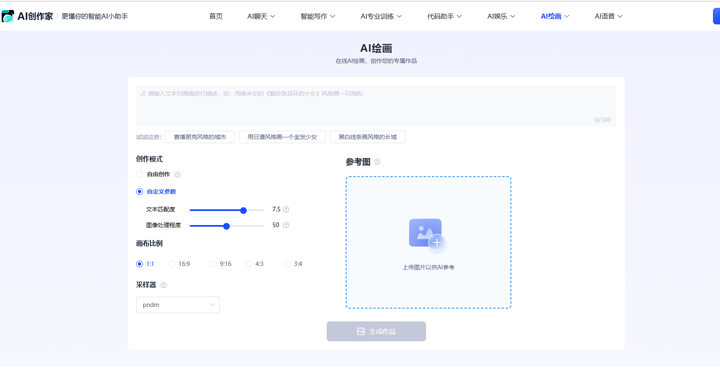Choose the 1:1 canvas ratio
The height and width of the screenshot is (381, 720).
point(140,264)
